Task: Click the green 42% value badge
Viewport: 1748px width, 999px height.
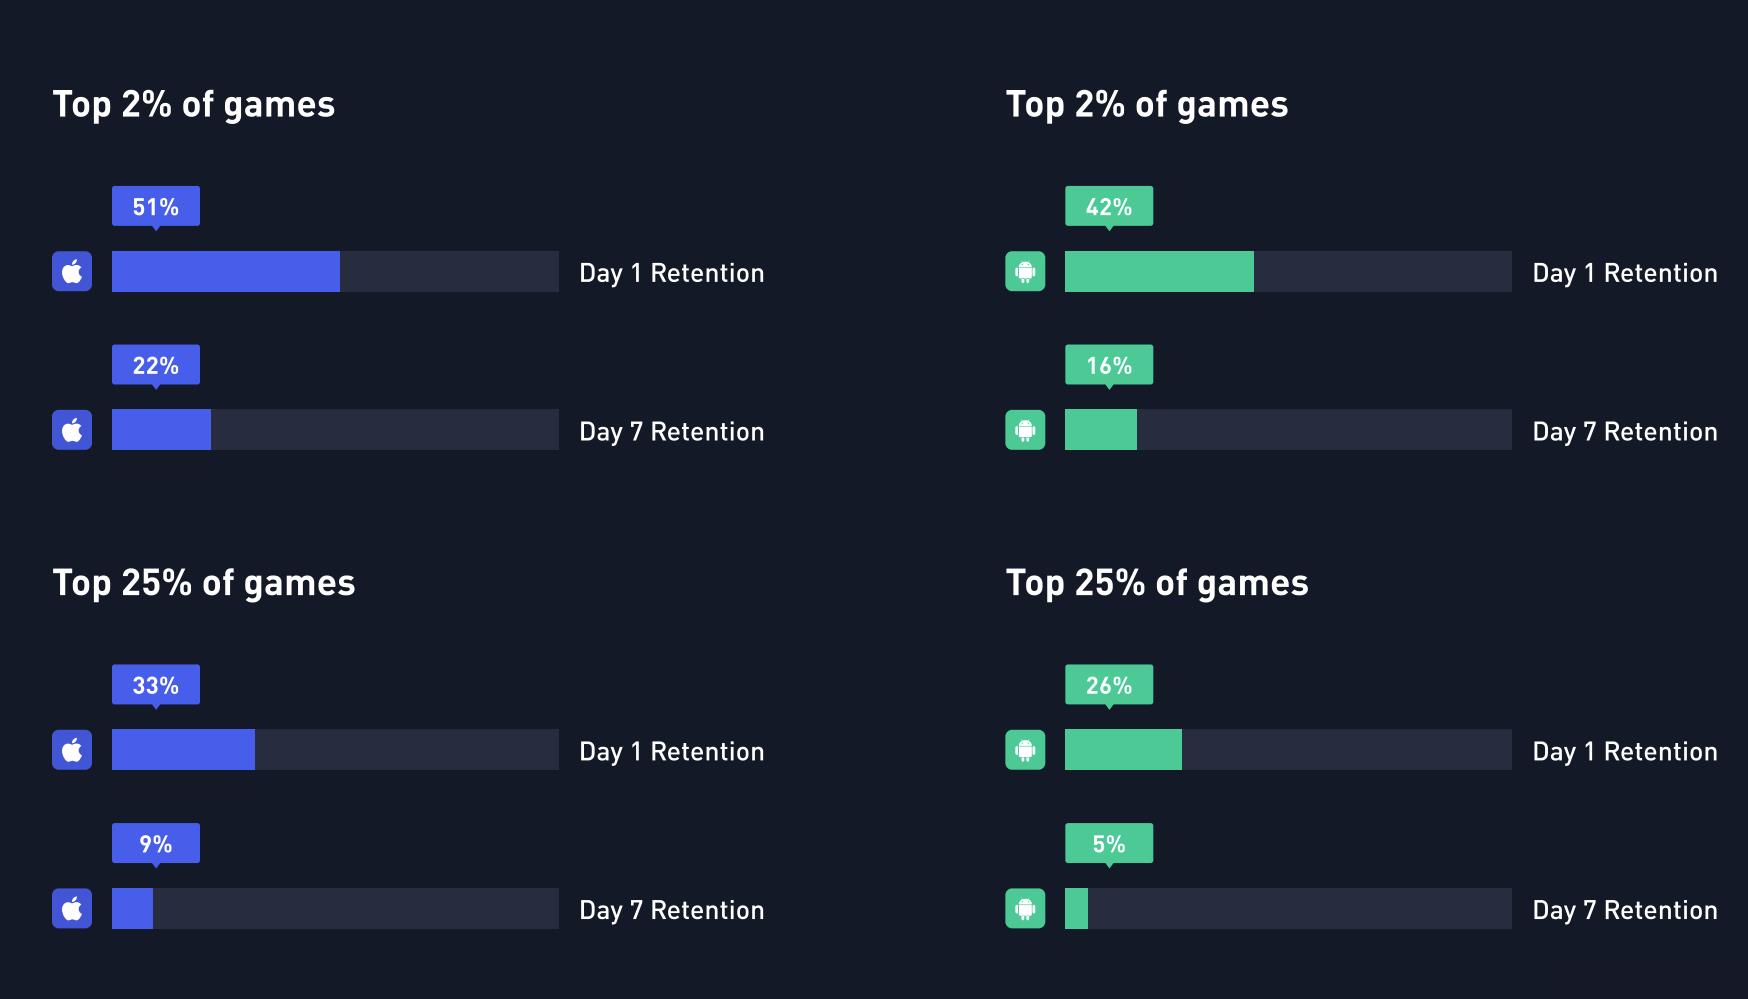Action: [x=1109, y=206]
